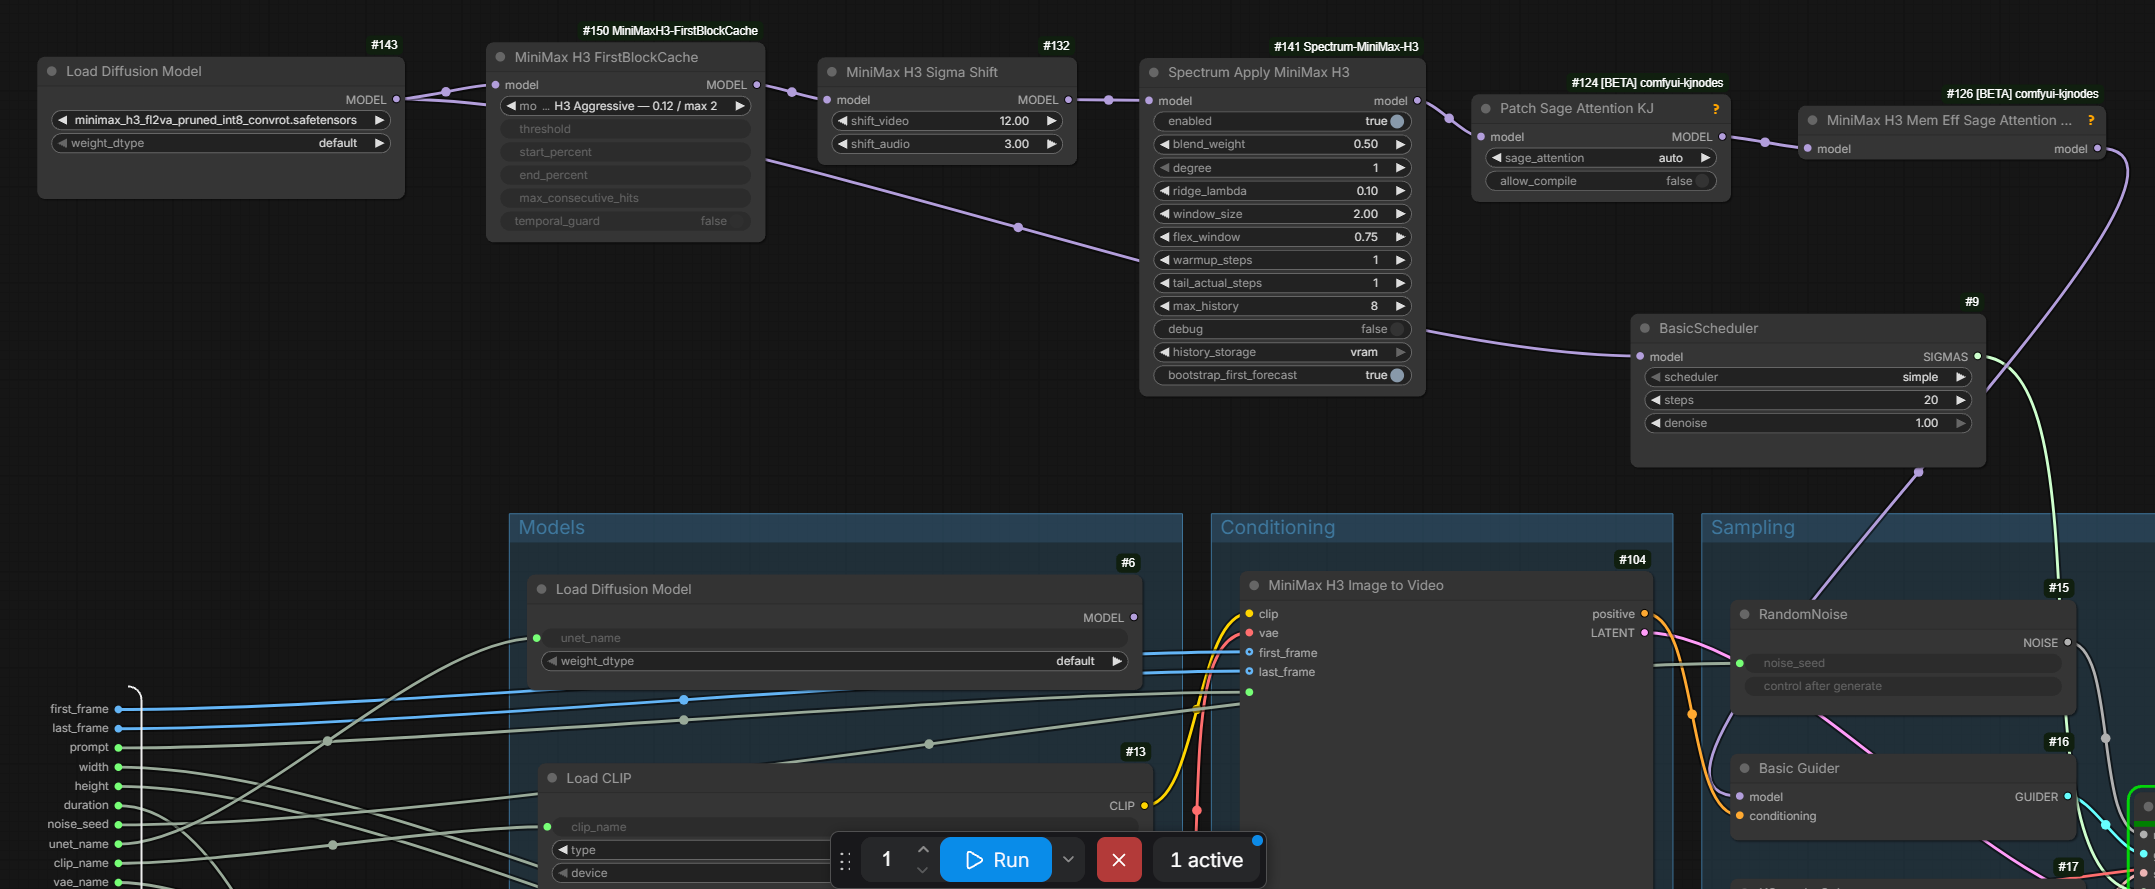
Task: Open the sage_attention combo set to auto
Action: (x=1601, y=158)
